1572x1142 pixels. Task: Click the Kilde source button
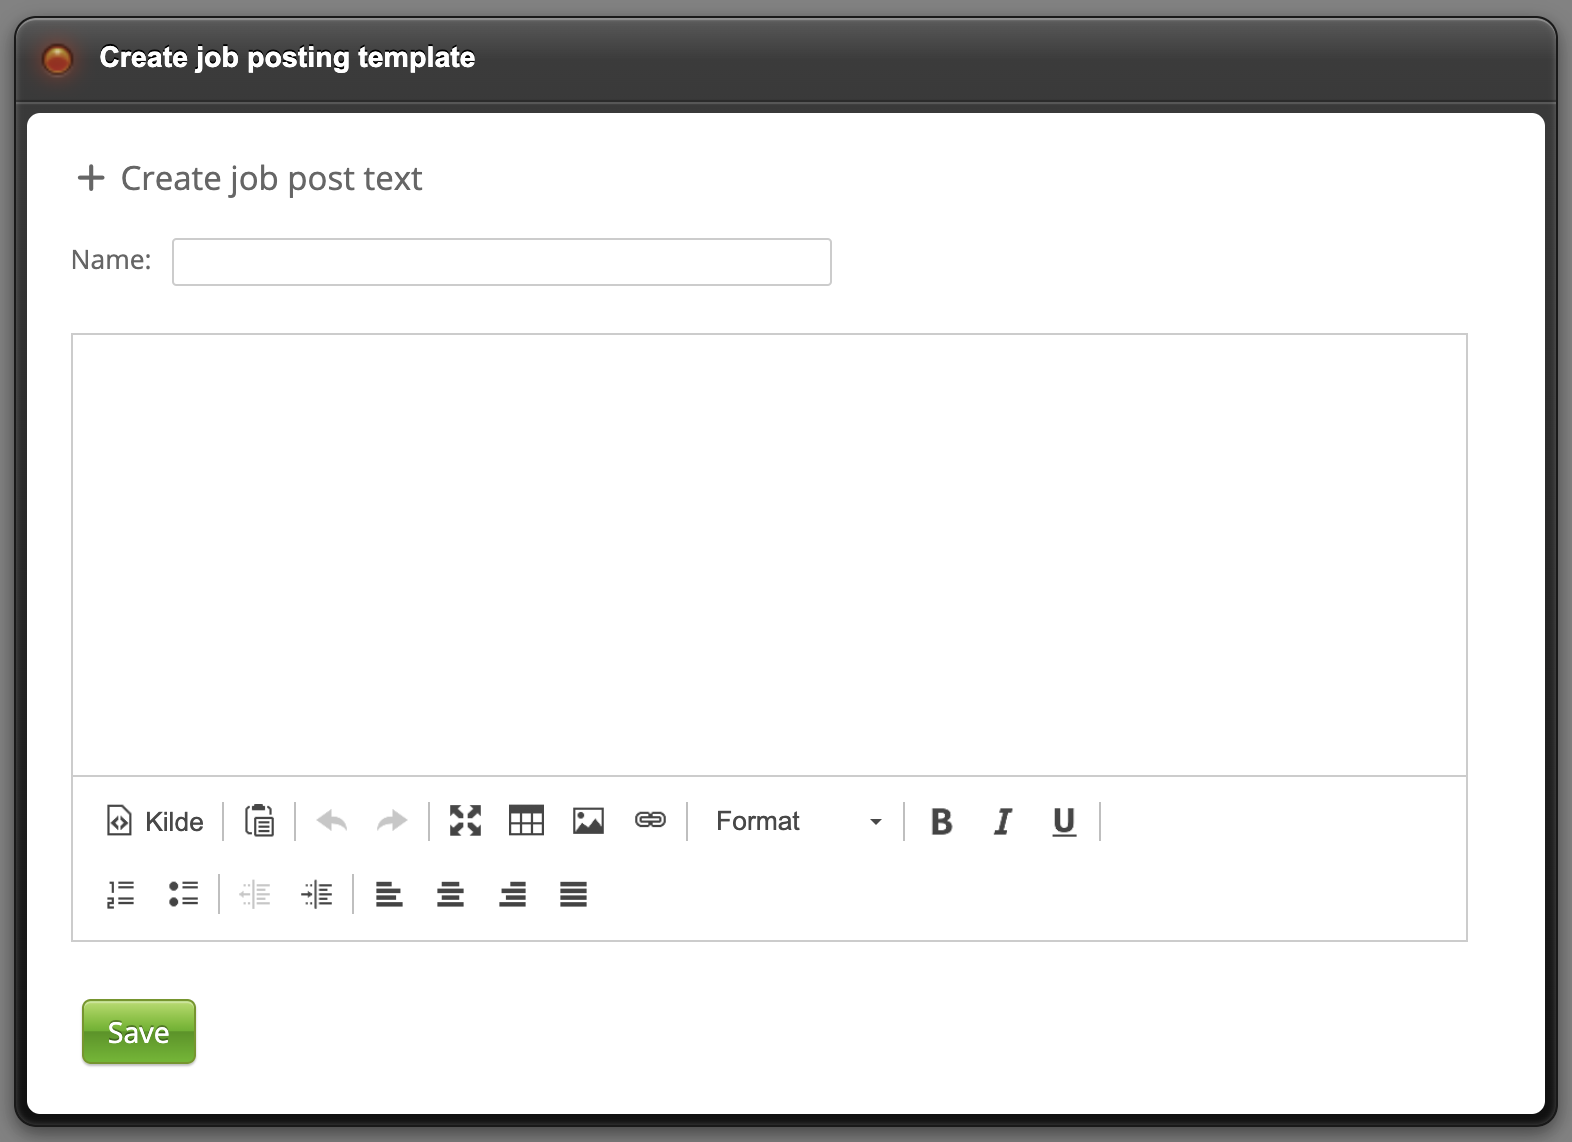155,821
